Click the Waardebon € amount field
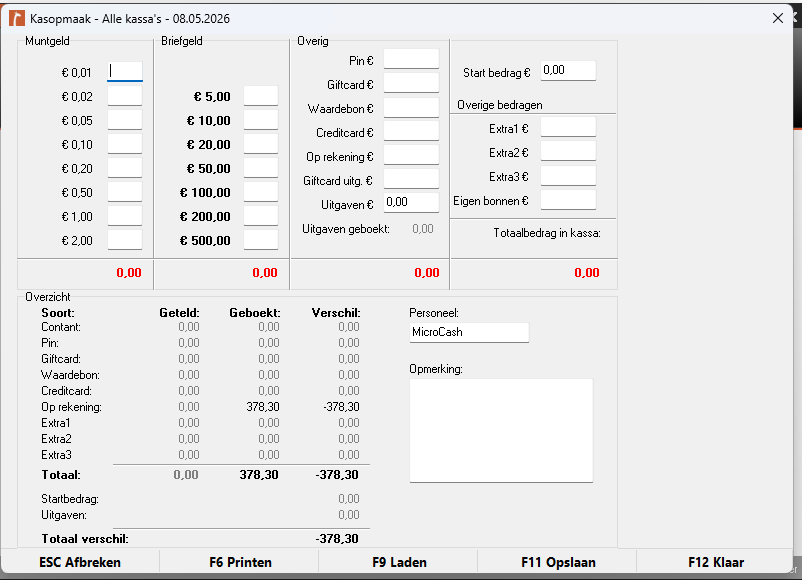802x580 pixels. click(x=411, y=107)
